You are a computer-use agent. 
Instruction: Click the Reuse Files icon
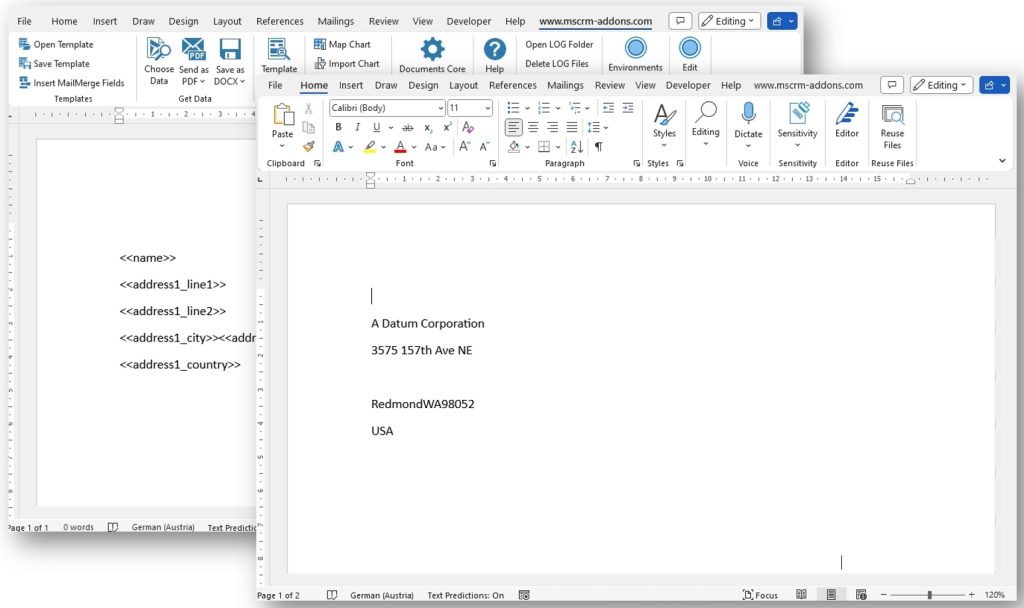892,114
